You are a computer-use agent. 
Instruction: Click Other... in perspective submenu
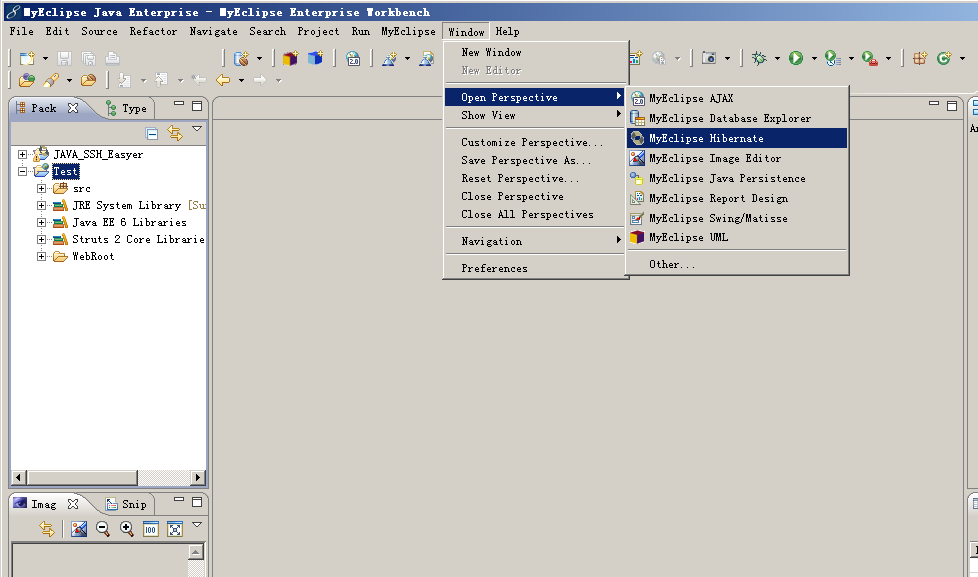click(671, 264)
